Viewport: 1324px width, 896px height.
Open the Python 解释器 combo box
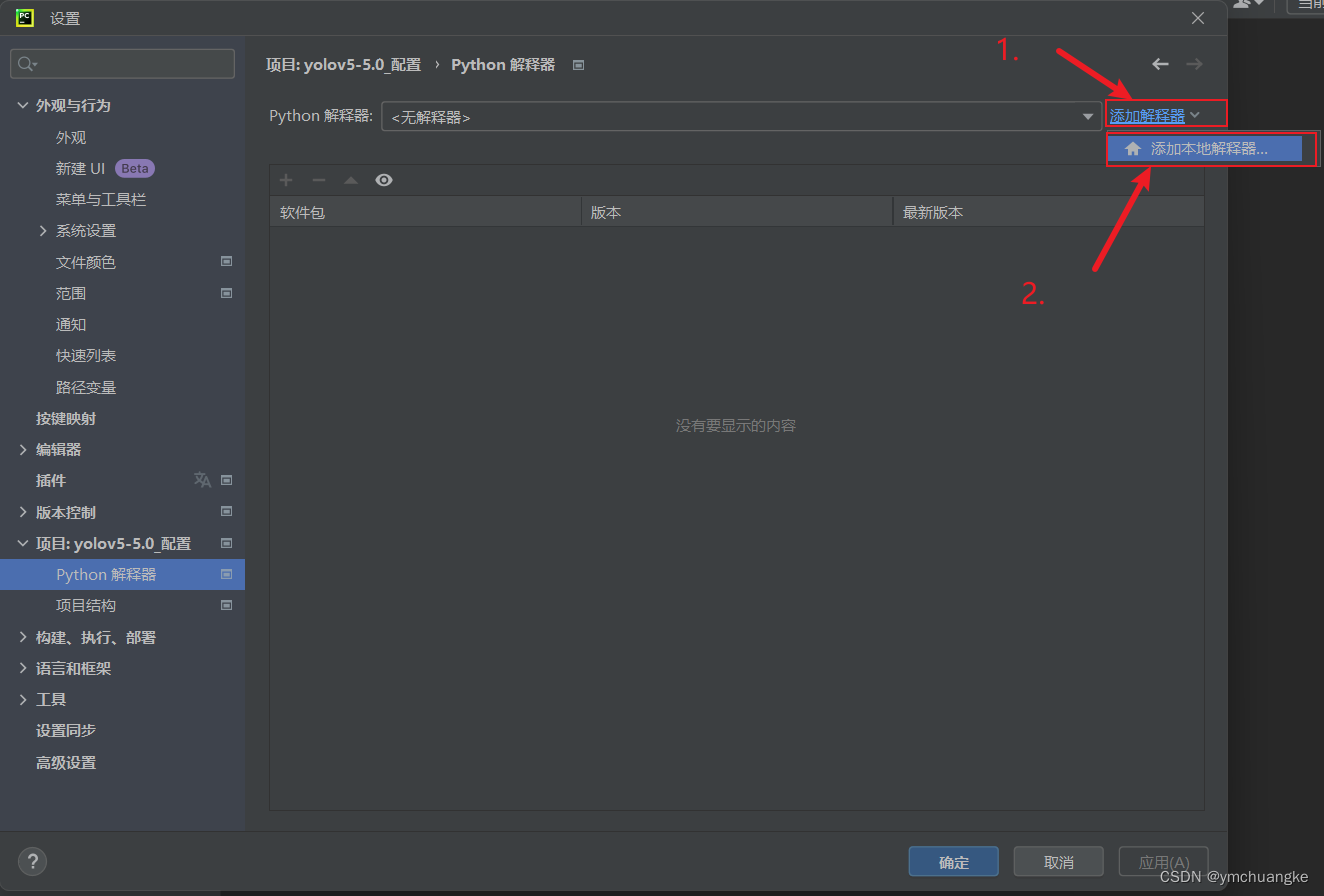[740, 117]
